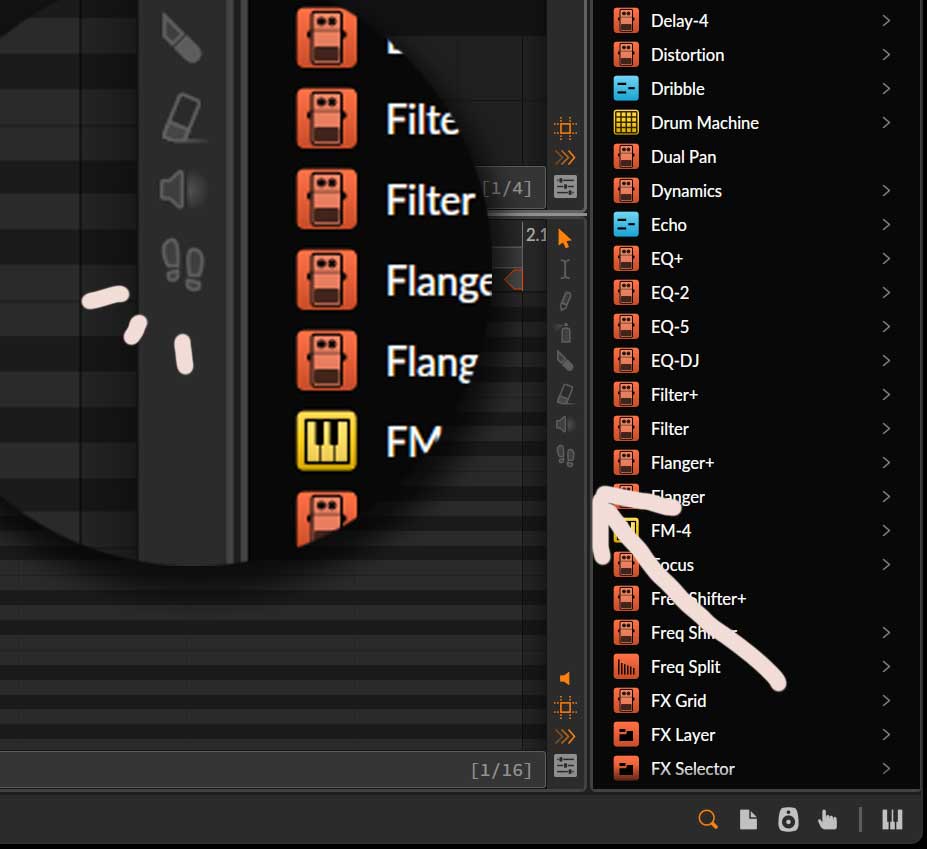This screenshot has width=927, height=849.
Task: Show the on-screen piano keyboard icon
Action: click(x=892, y=819)
